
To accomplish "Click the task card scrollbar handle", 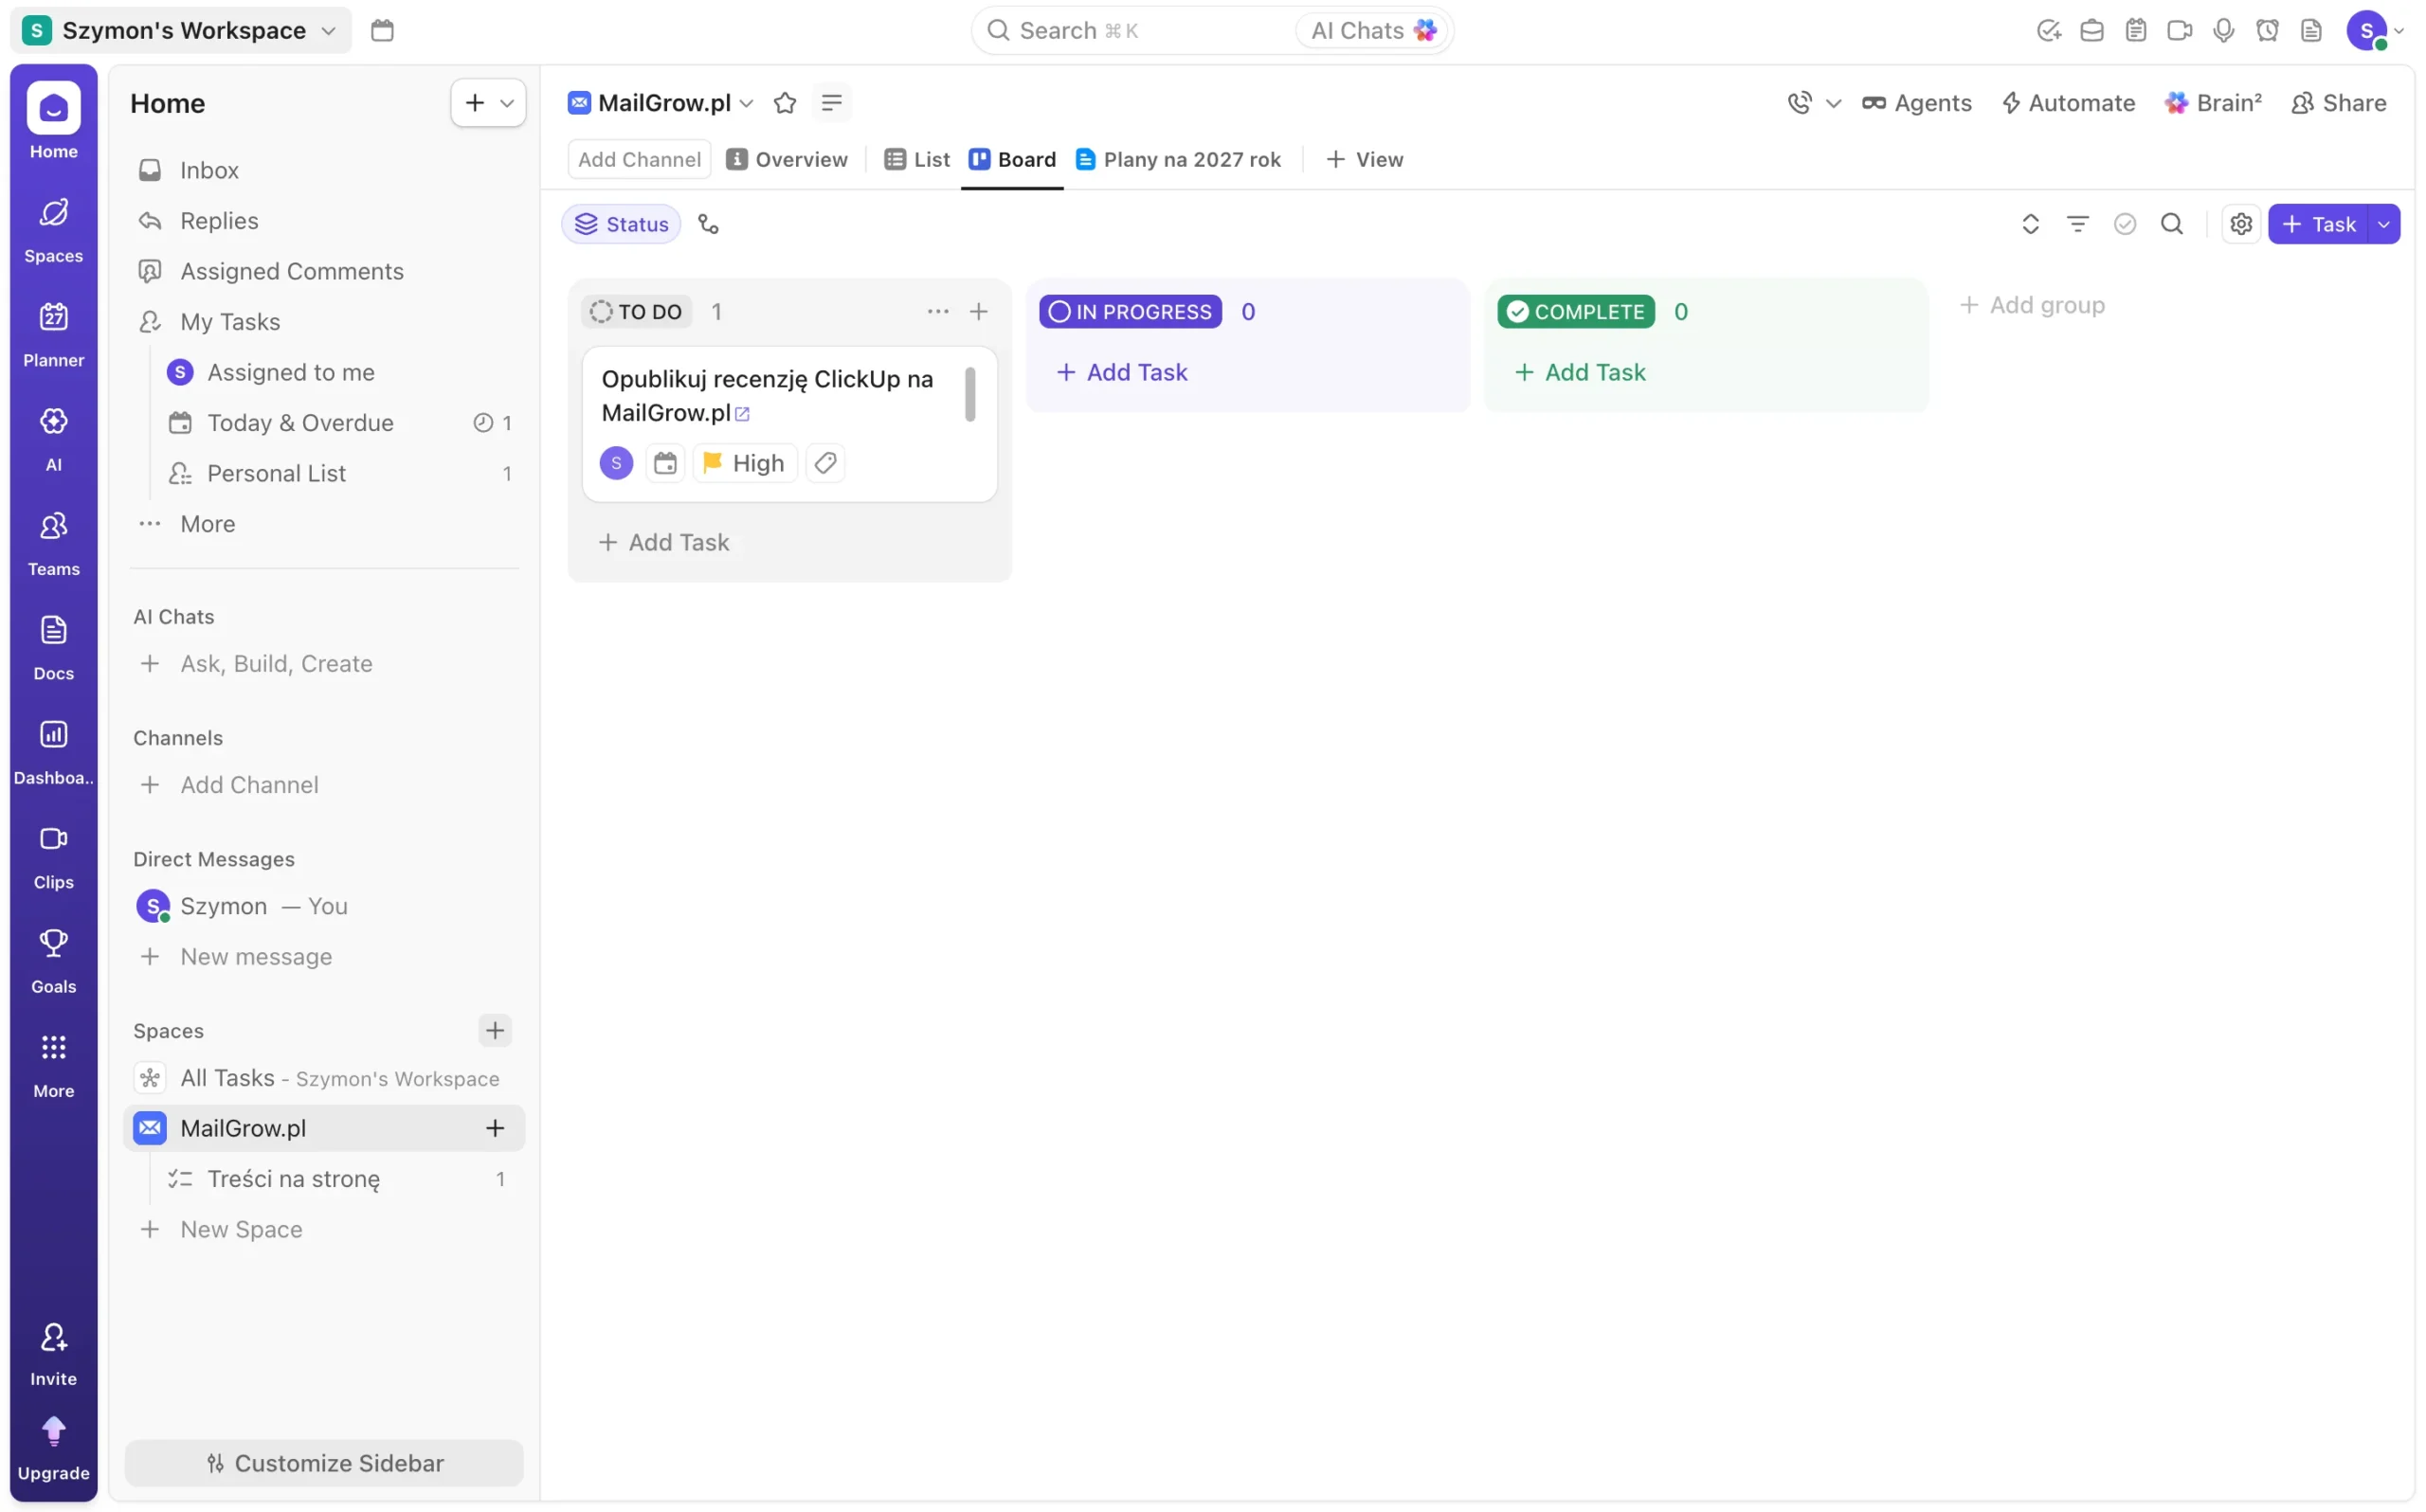I will point(969,395).
